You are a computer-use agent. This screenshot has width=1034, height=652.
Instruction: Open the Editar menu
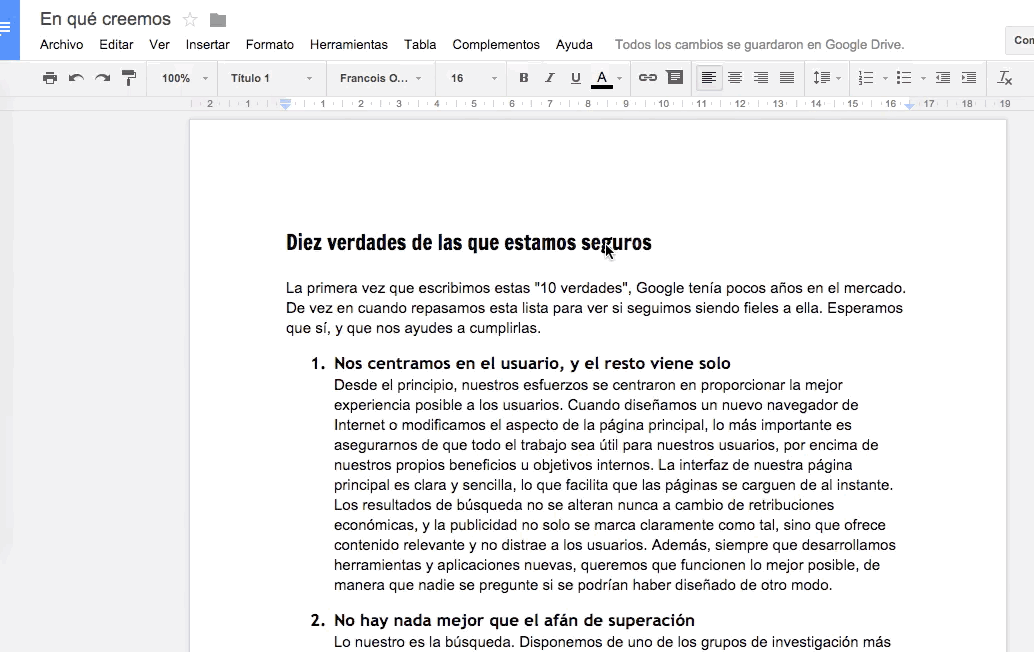click(116, 44)
